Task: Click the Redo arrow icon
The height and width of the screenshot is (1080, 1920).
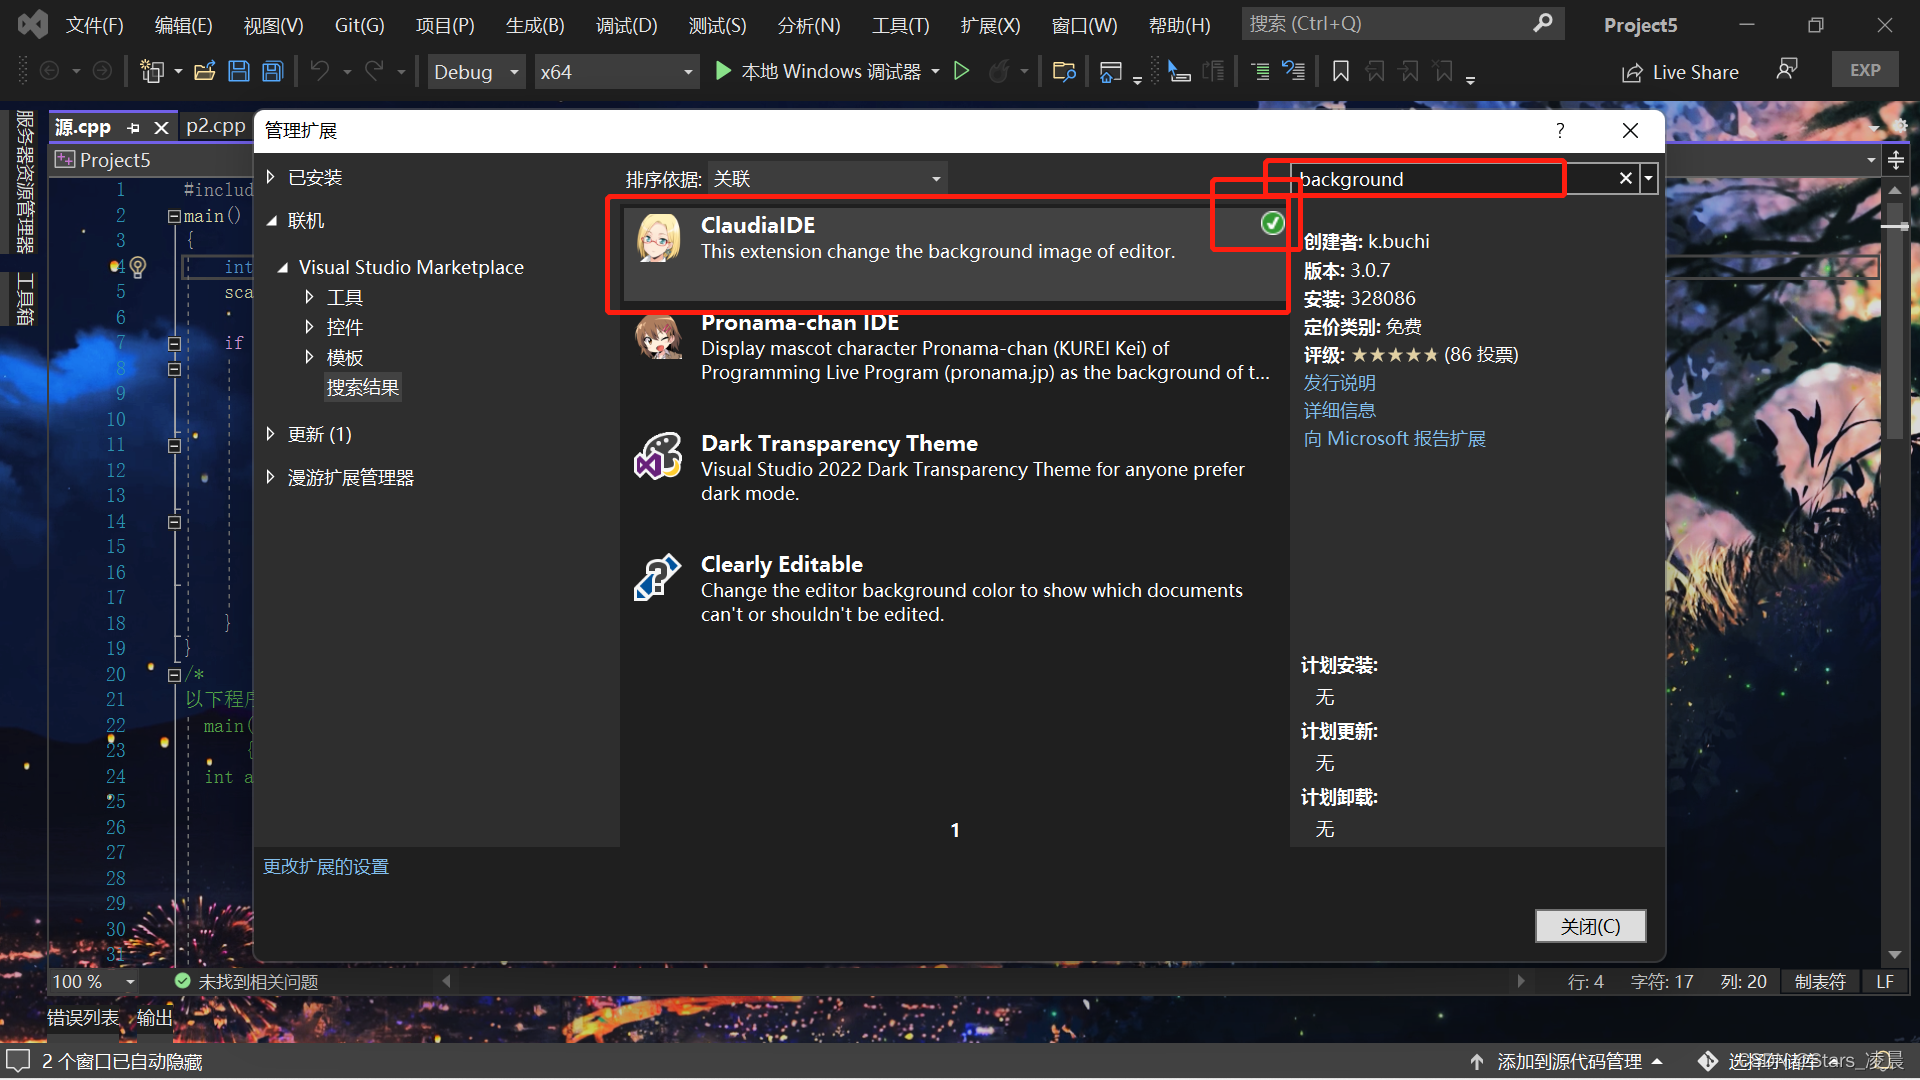Action: point(374,71)
